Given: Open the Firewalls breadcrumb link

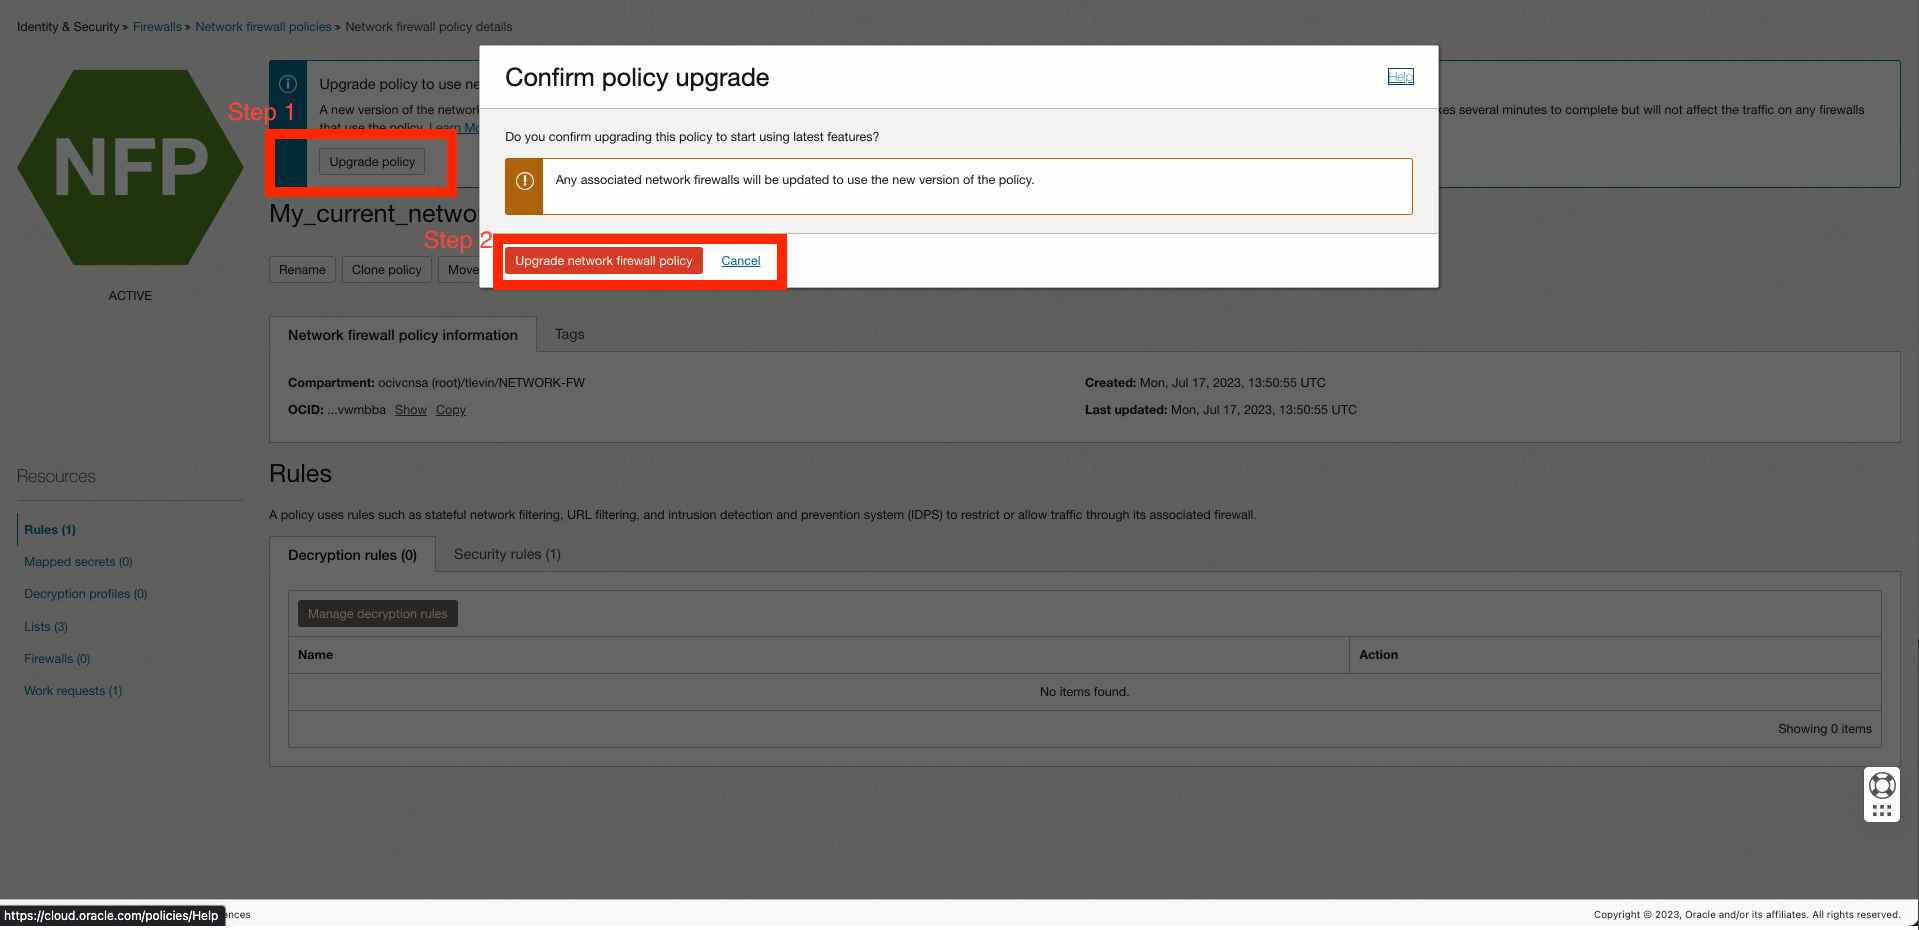Looking at the screenshot, I should tap(157, 26).
